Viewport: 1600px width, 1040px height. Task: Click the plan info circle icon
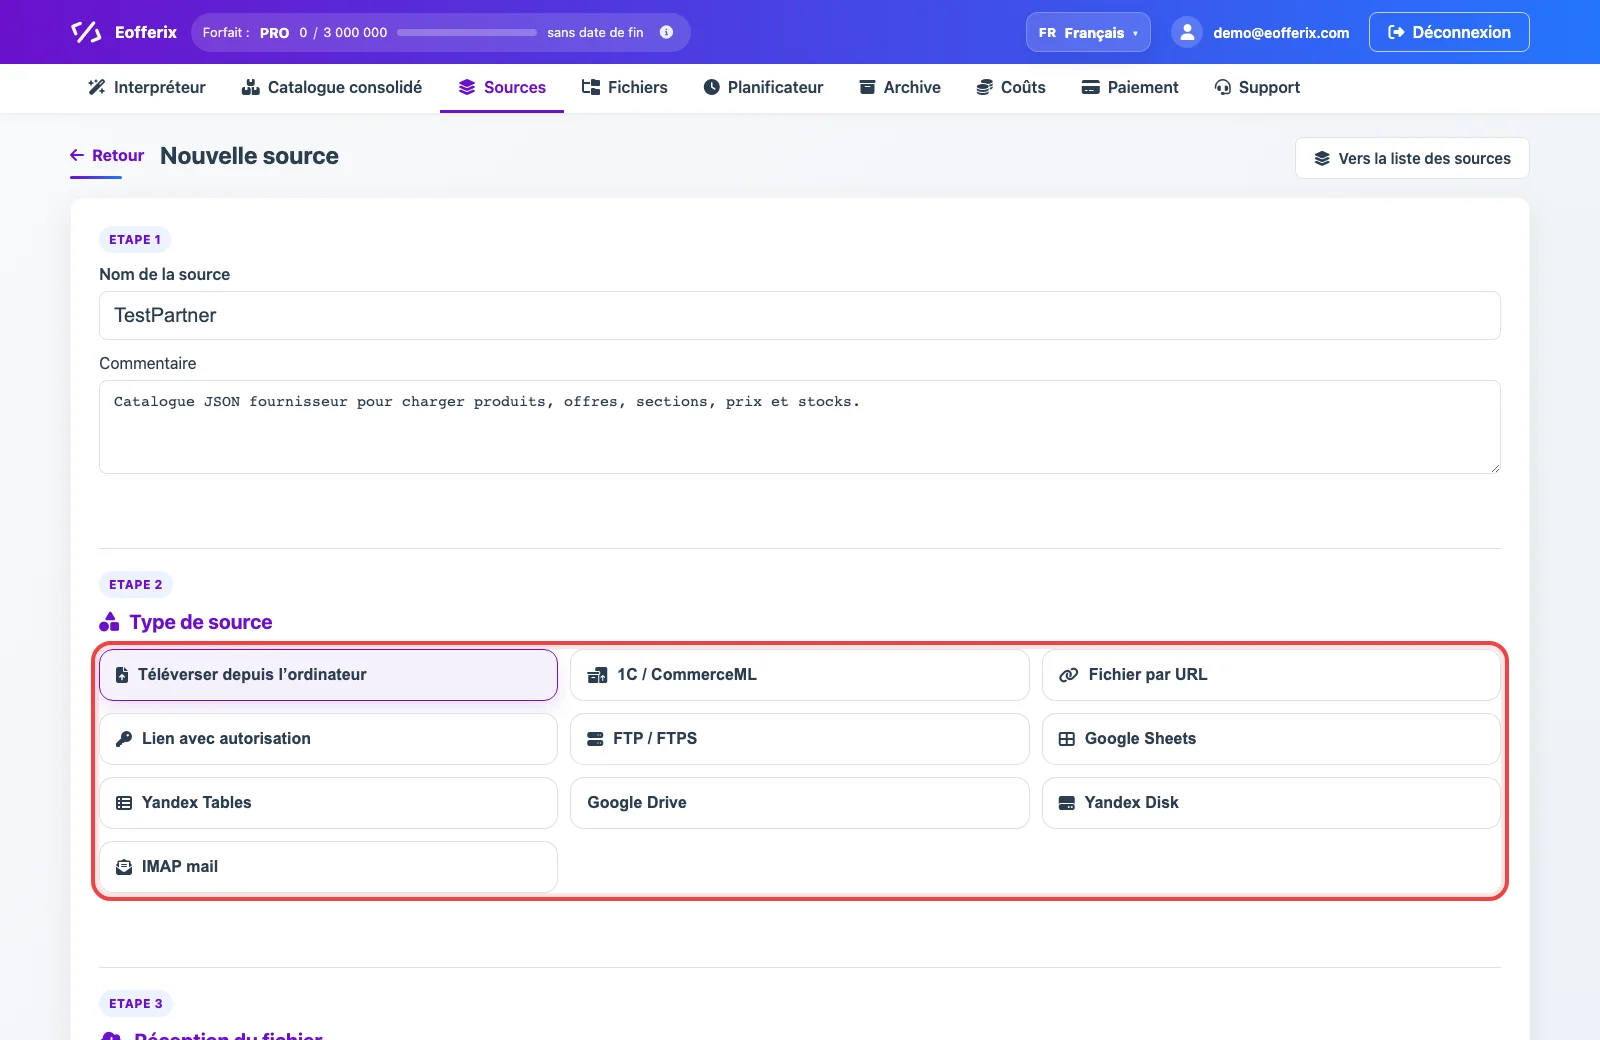coord(666,32)
